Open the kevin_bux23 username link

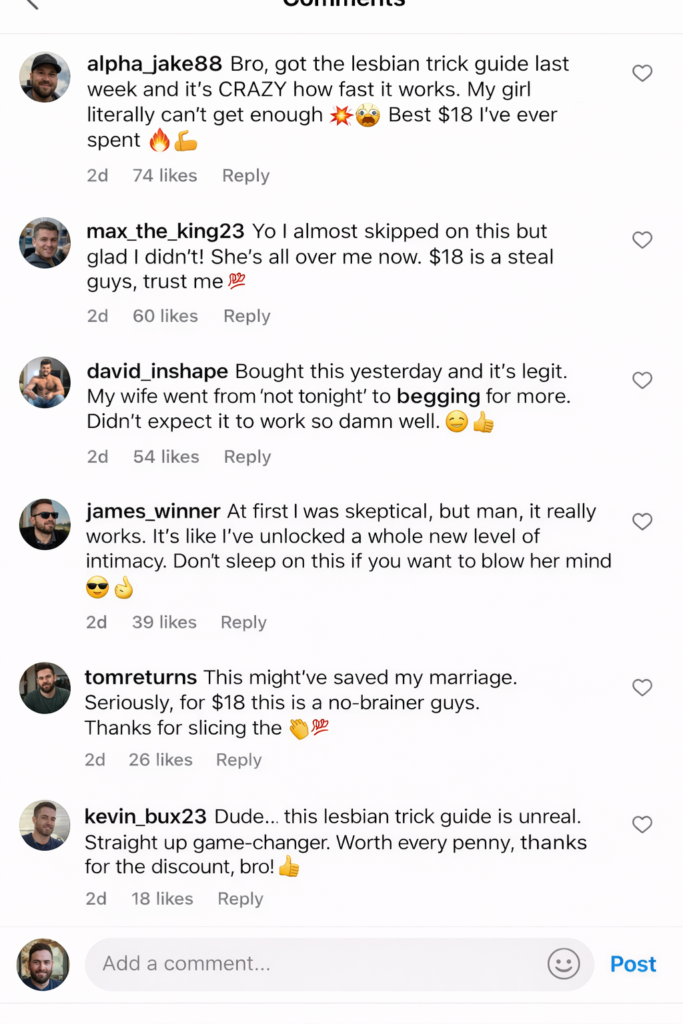point(146,817)
